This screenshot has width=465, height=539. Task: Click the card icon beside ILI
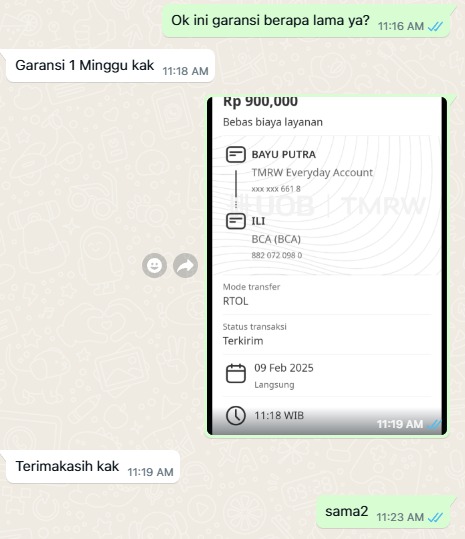[x=236, y=221]
